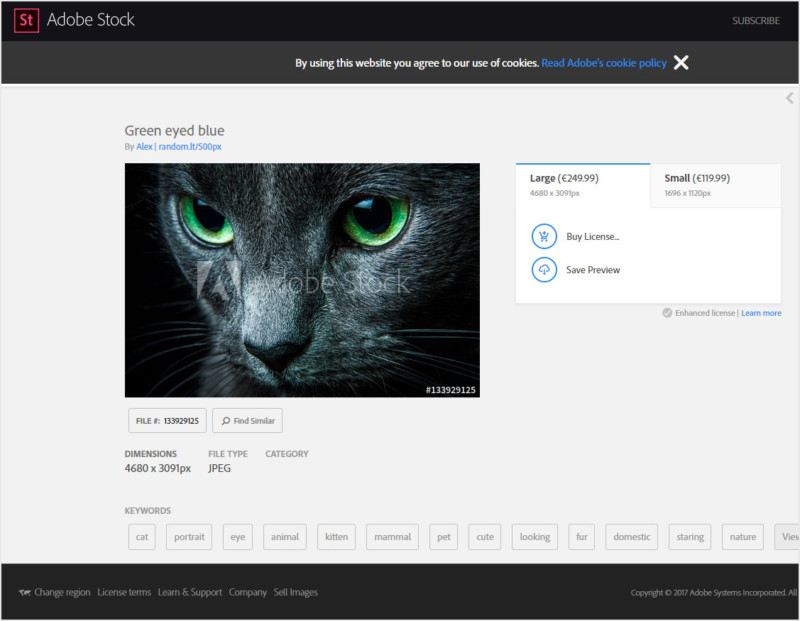Select the pet keyword tag
Image resolution: width=800 pixels, height=621 pixels.
coord(443,537)
